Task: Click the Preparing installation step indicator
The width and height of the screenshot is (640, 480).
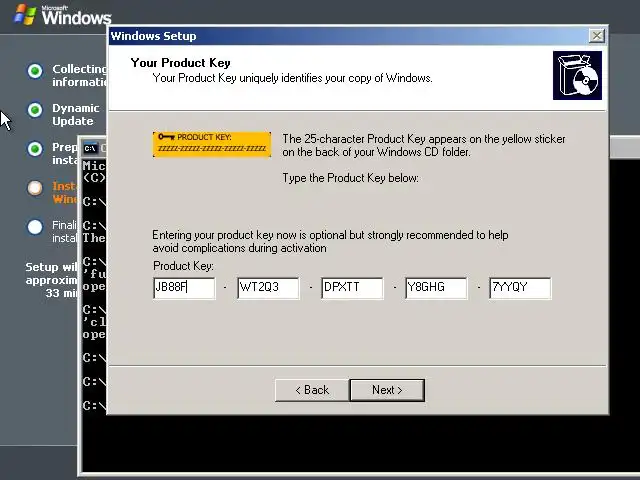Action: click(x=35, y=149)
